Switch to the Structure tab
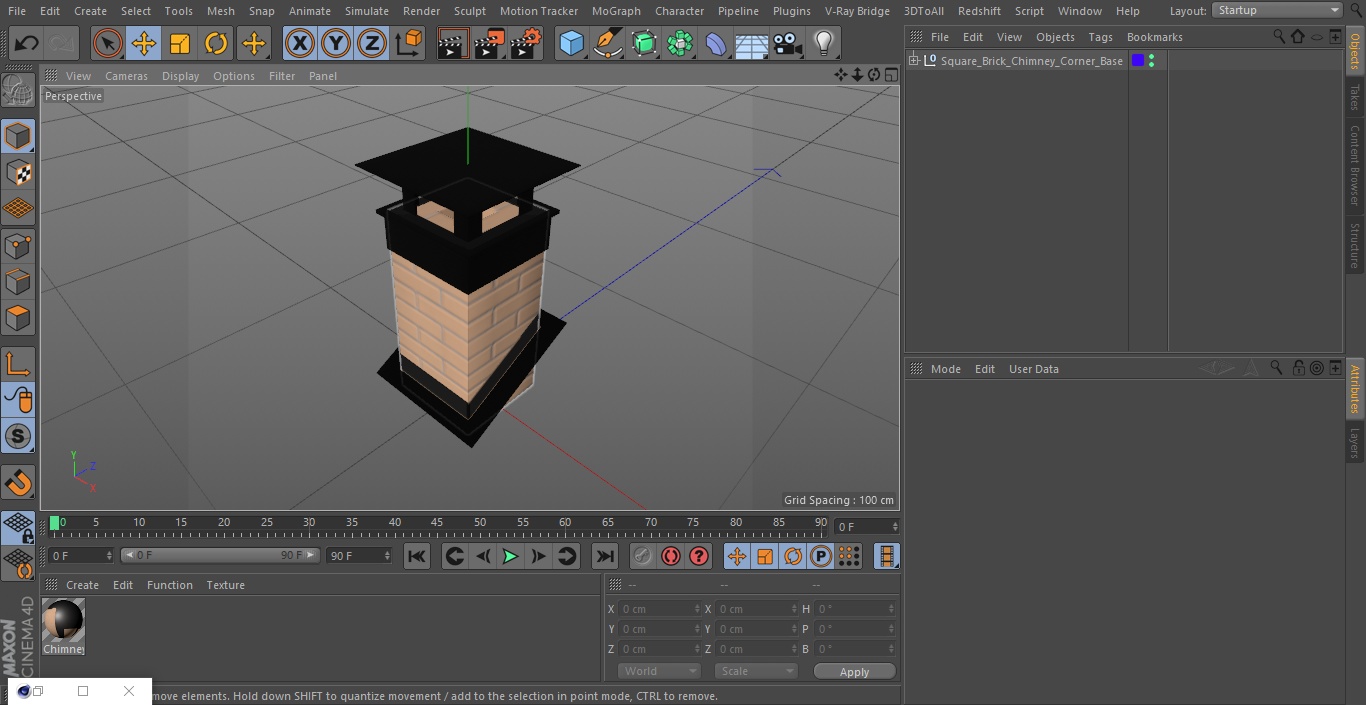 [1355, 246]
